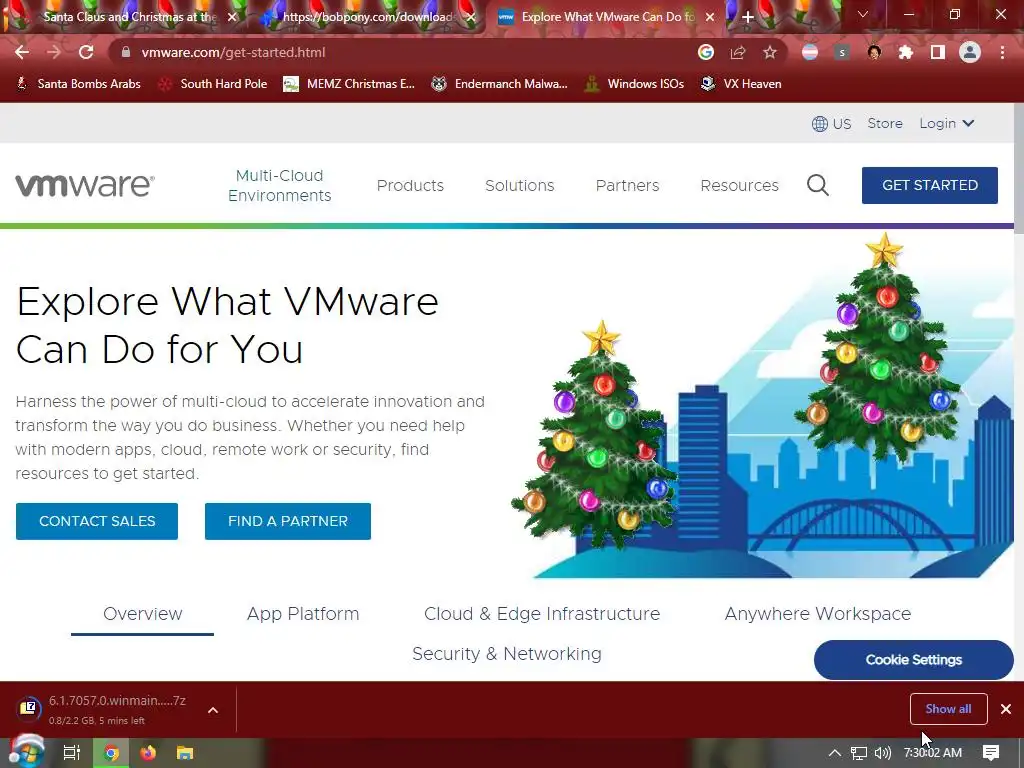Open the VMware site search magnifier

tap(818, 185)
